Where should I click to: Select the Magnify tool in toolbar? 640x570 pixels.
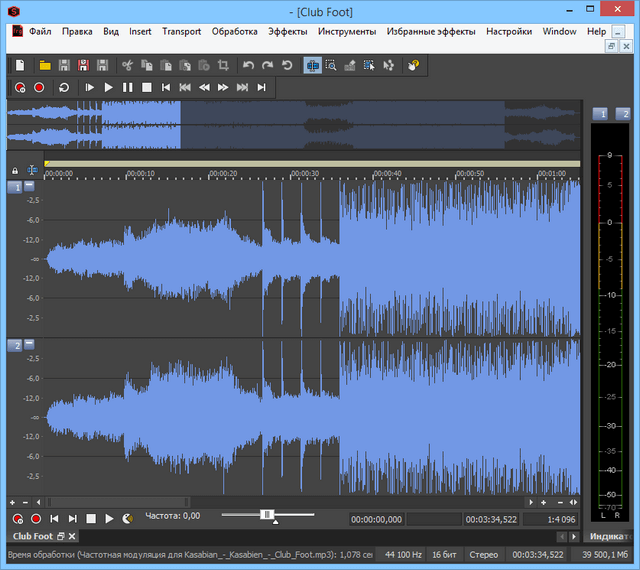[331, 65]
